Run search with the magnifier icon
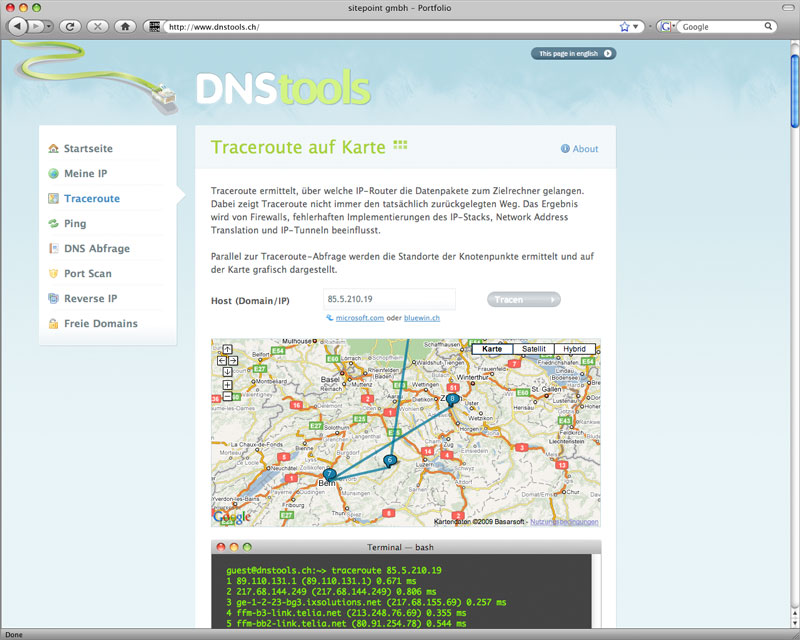 (x=768, y=26)
